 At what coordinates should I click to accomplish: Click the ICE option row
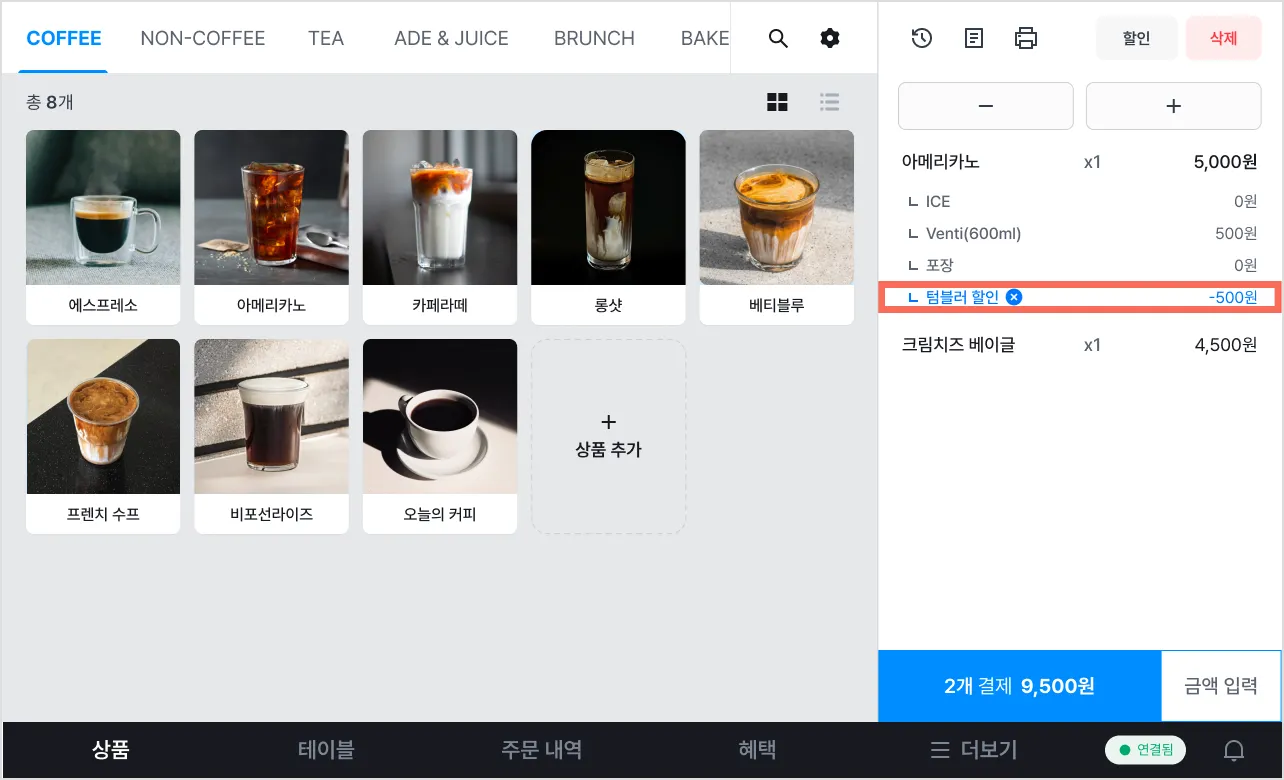[x=1080, y=201]
